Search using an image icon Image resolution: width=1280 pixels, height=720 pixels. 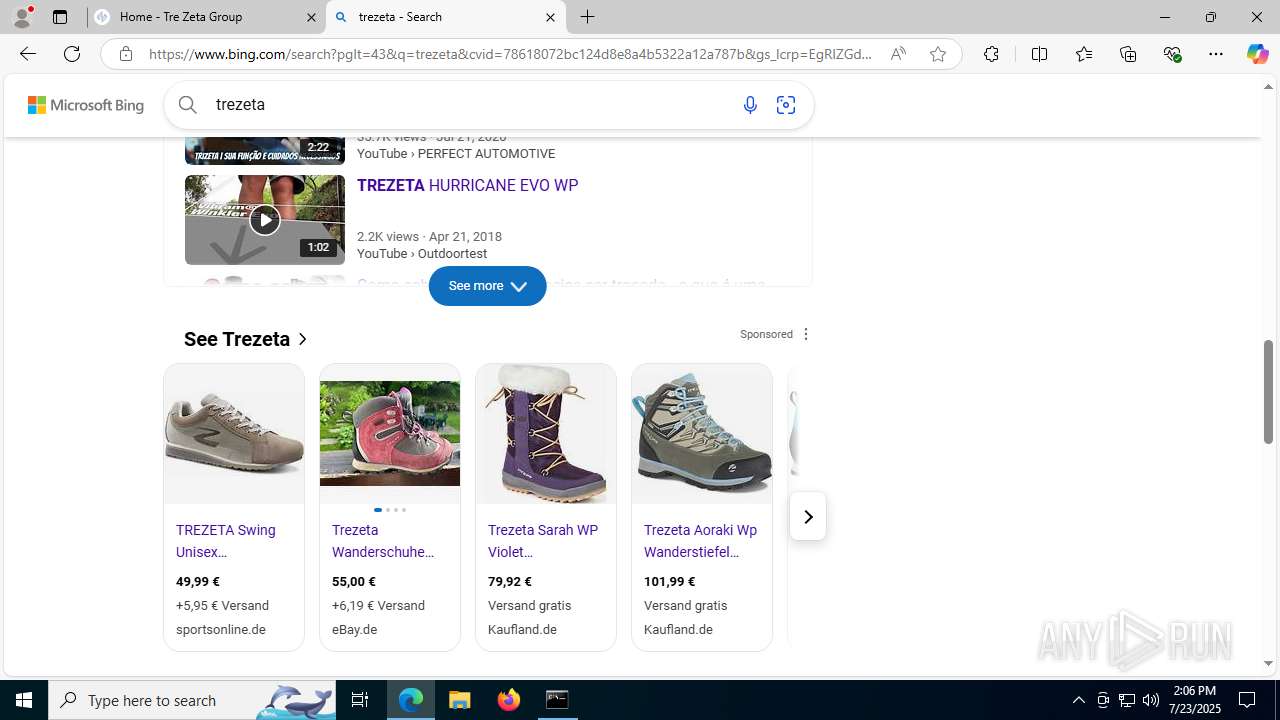click(x=786, y=105)
